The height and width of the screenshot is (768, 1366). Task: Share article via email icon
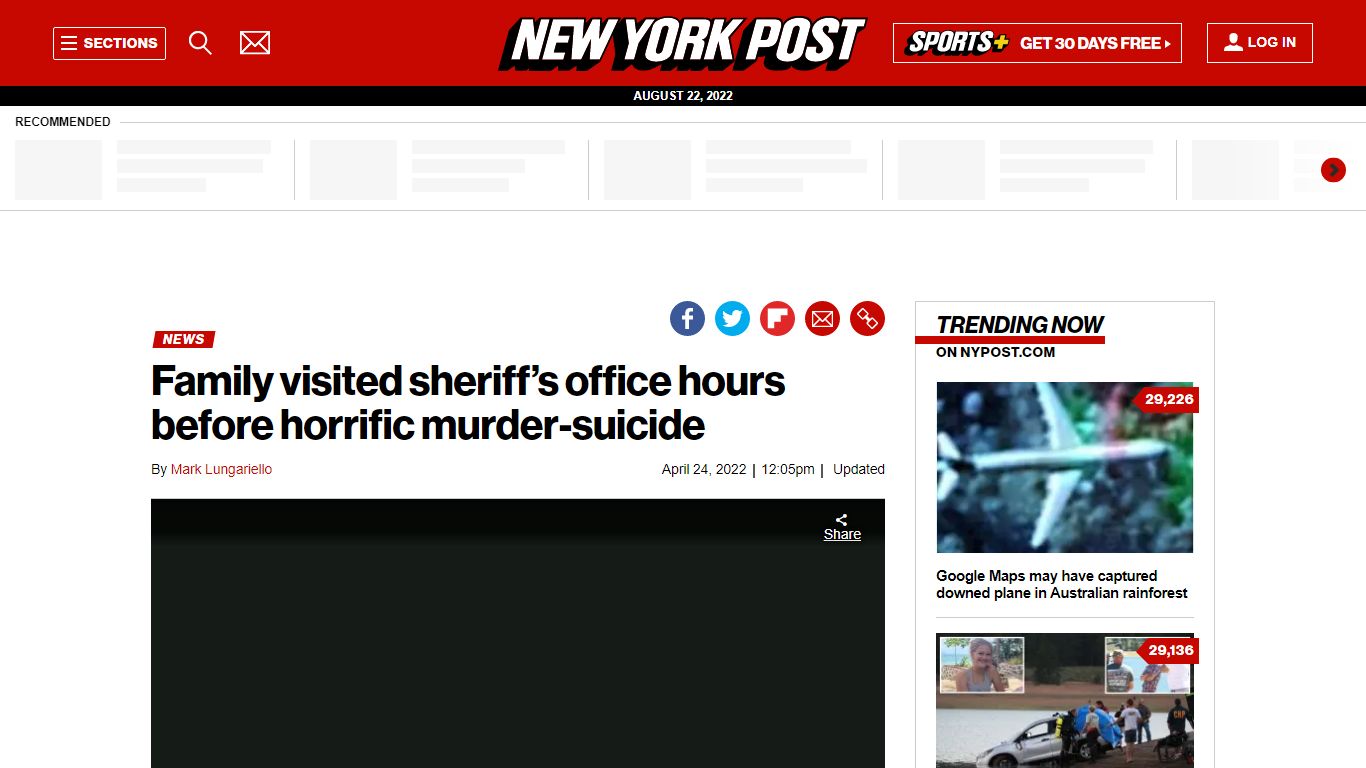(822, 319)
